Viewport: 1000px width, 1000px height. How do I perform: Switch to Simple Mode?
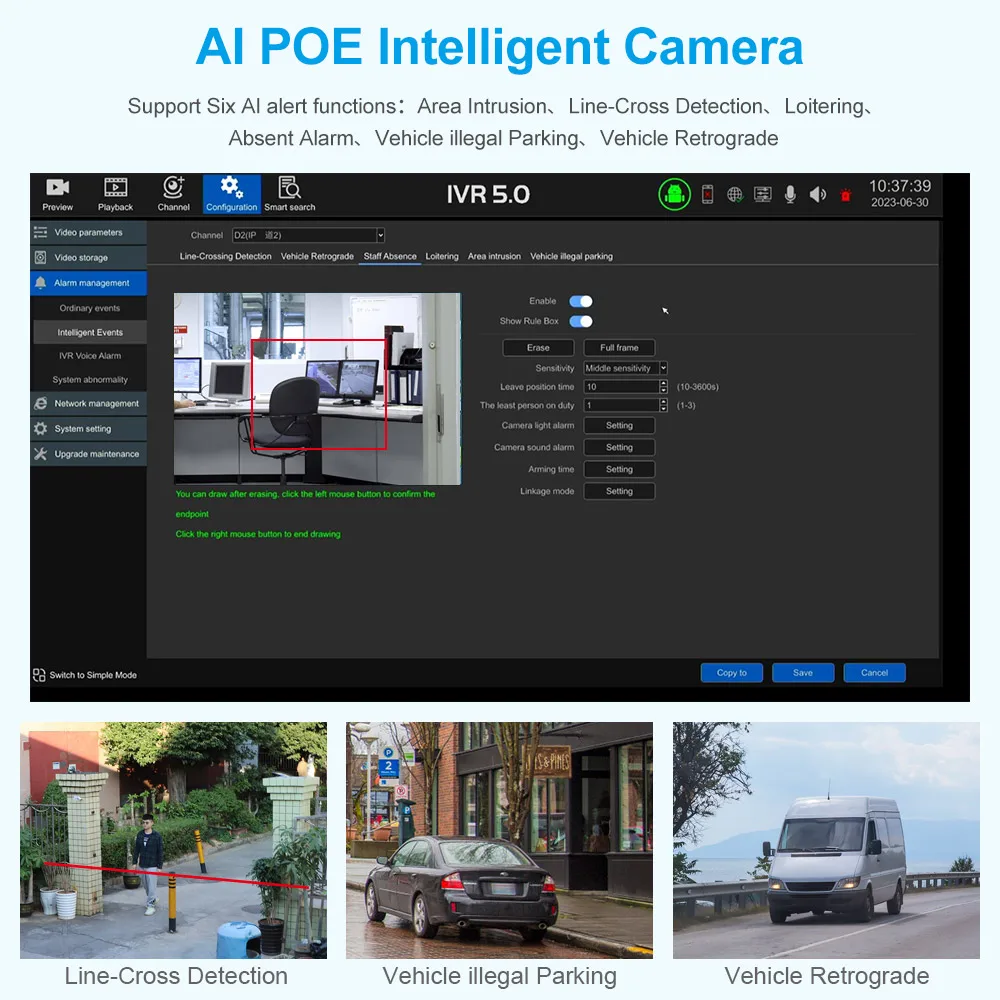(x=85, y=675)
